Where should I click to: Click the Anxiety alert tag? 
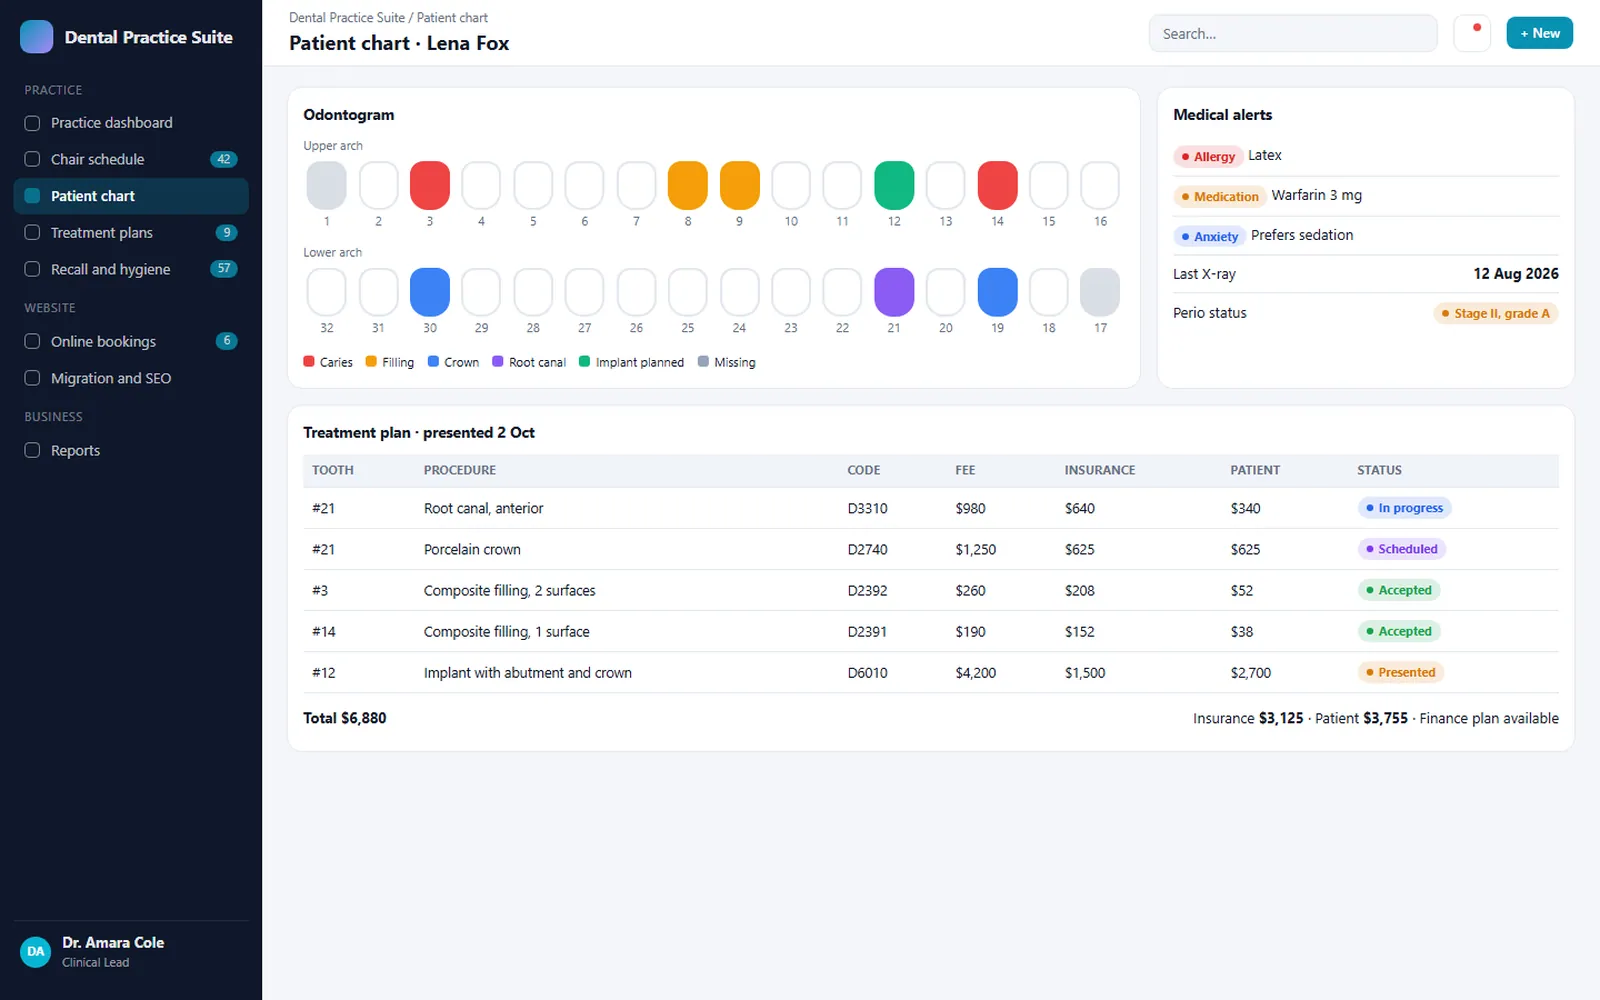1209,236
